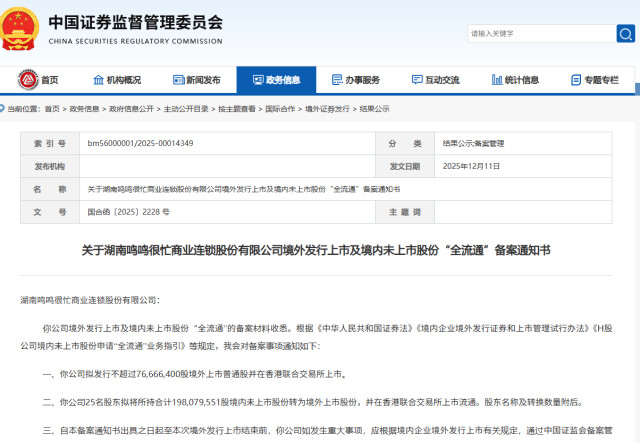Click the building icon beside 机构概况
Viewport: 640px width, 443px height.
pos(99,80)
